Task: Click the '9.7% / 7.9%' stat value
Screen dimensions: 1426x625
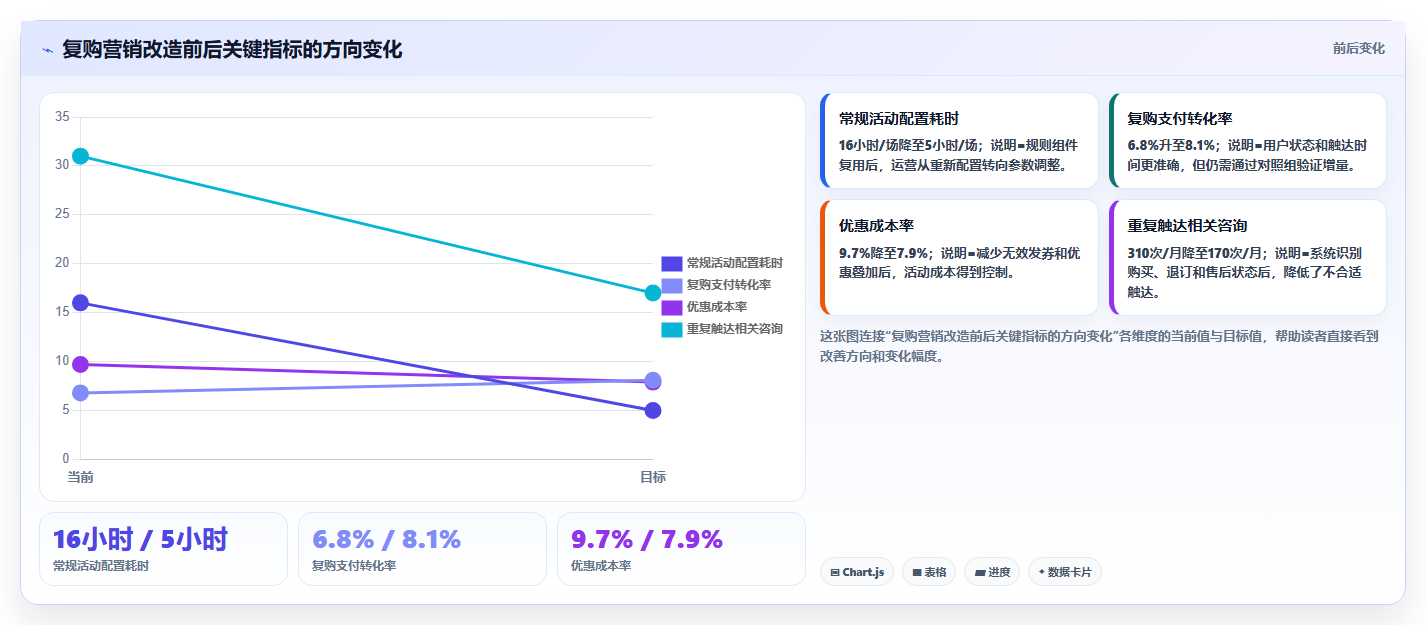Action: (646, 540)
